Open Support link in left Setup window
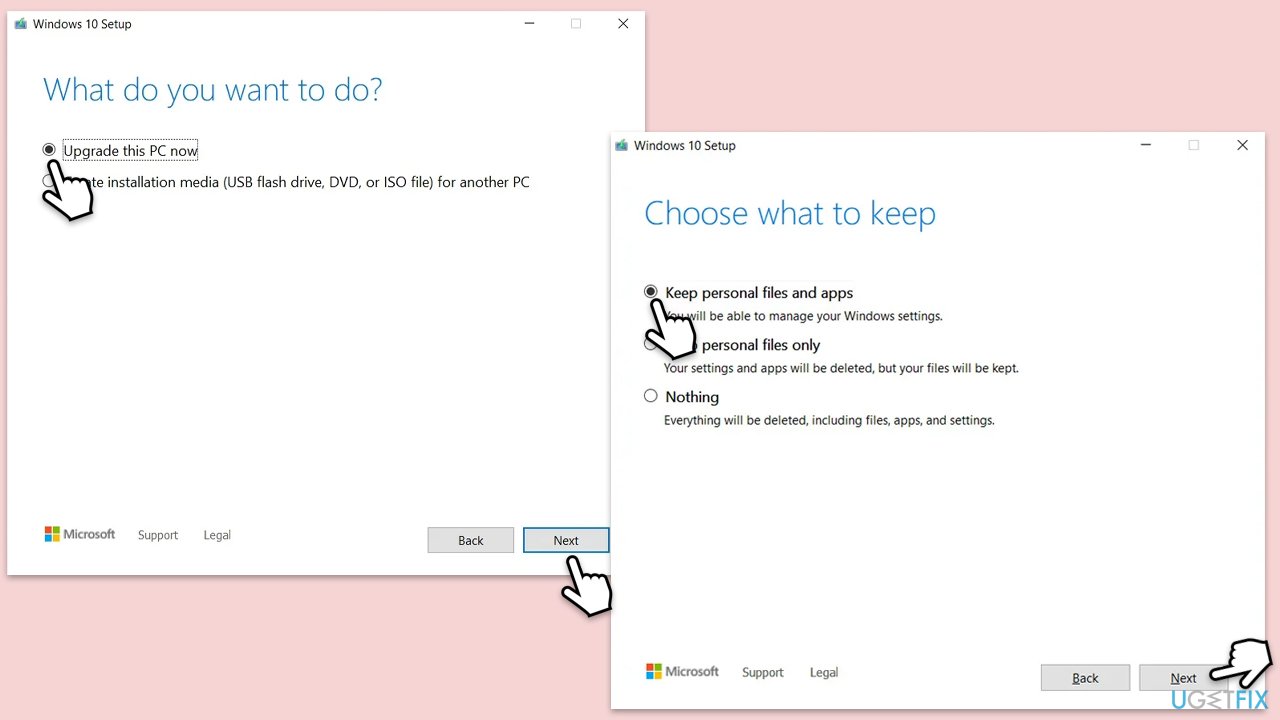 [158, 535]
